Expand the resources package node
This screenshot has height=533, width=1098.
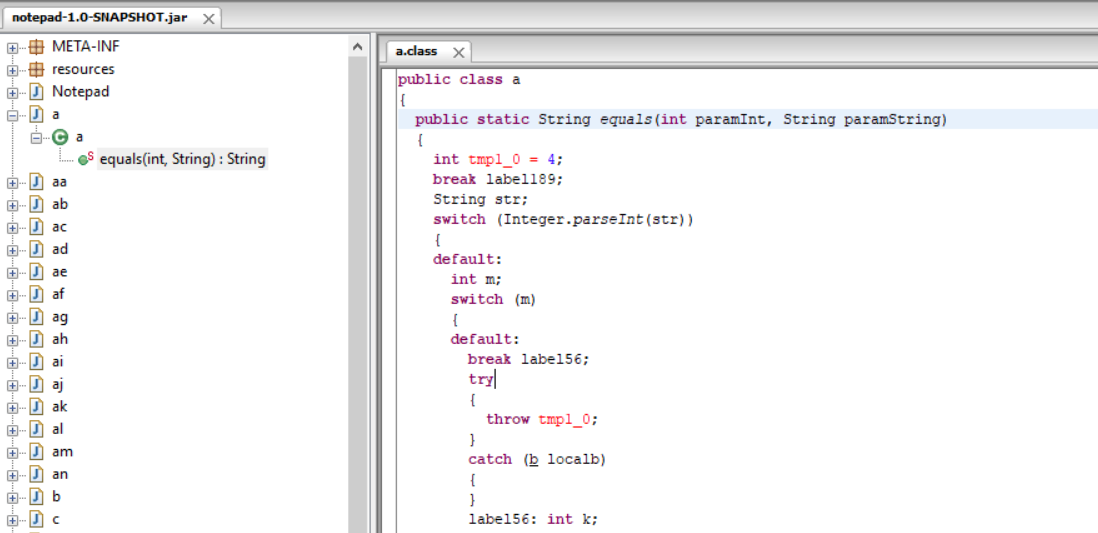tap(13, 70)
